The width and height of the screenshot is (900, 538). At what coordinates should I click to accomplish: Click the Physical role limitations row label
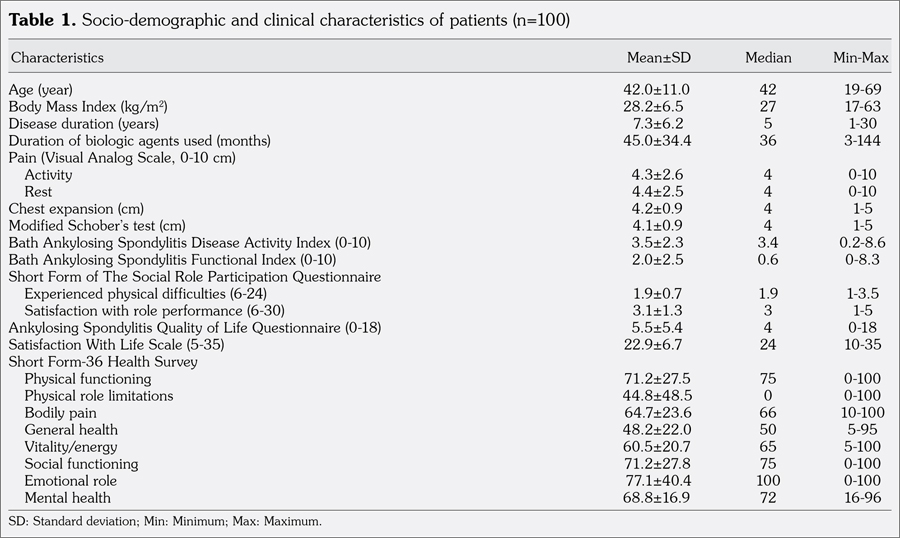pos(98,396)
